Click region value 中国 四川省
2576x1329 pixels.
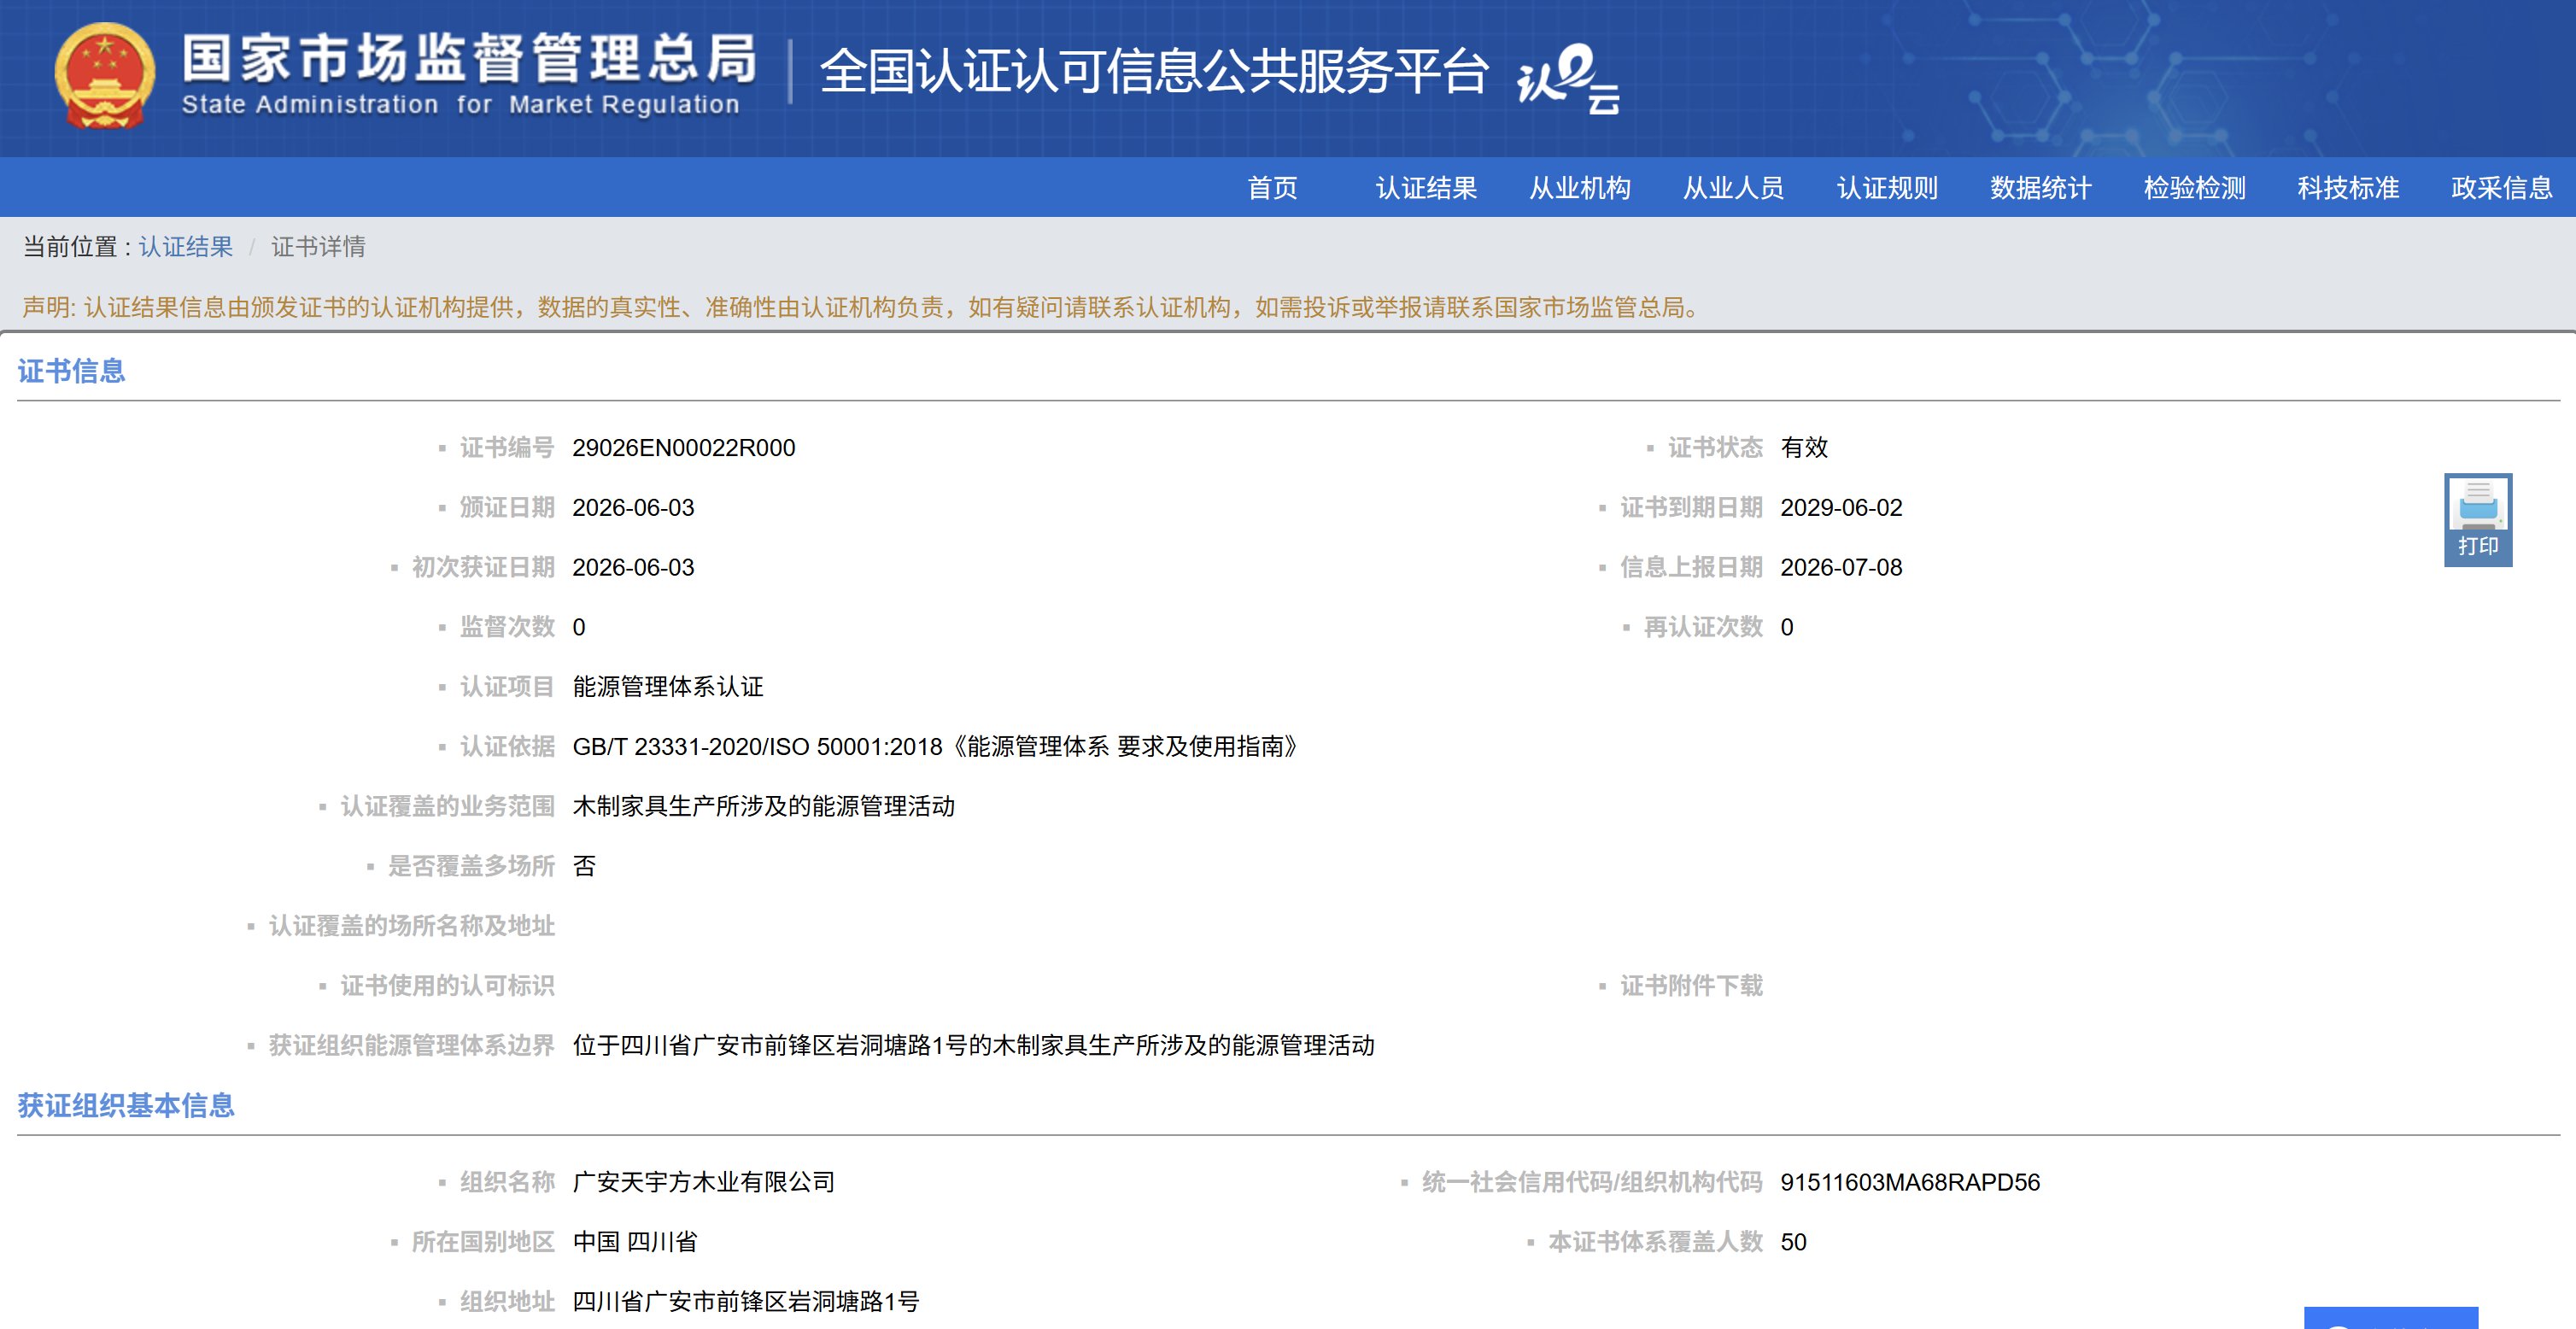tap(635, 1242)
